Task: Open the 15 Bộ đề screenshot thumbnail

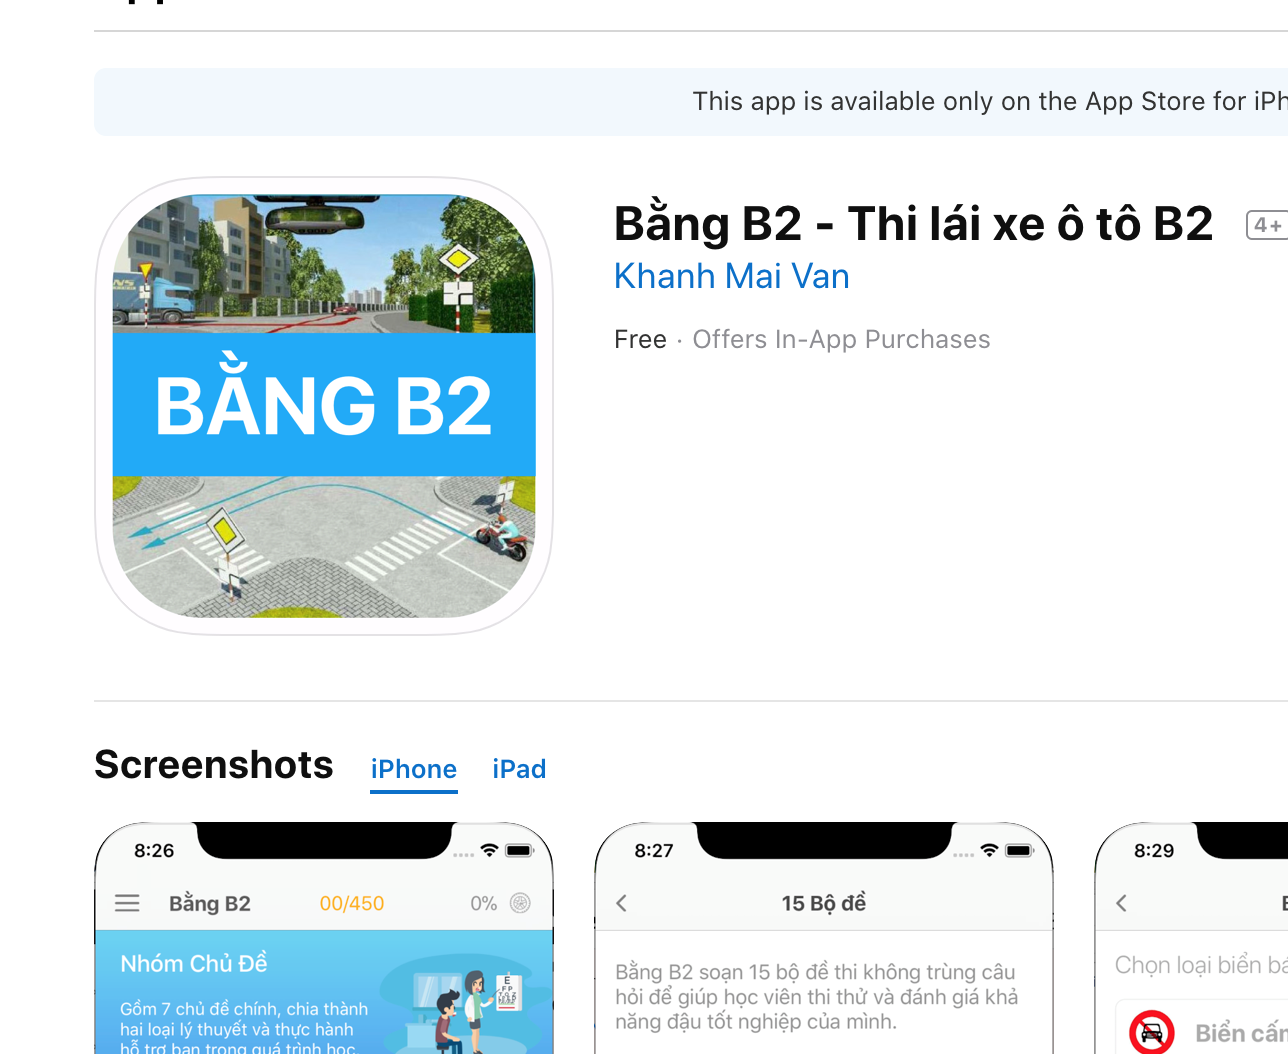Action: pyautogui.click(x=824, y=938)
